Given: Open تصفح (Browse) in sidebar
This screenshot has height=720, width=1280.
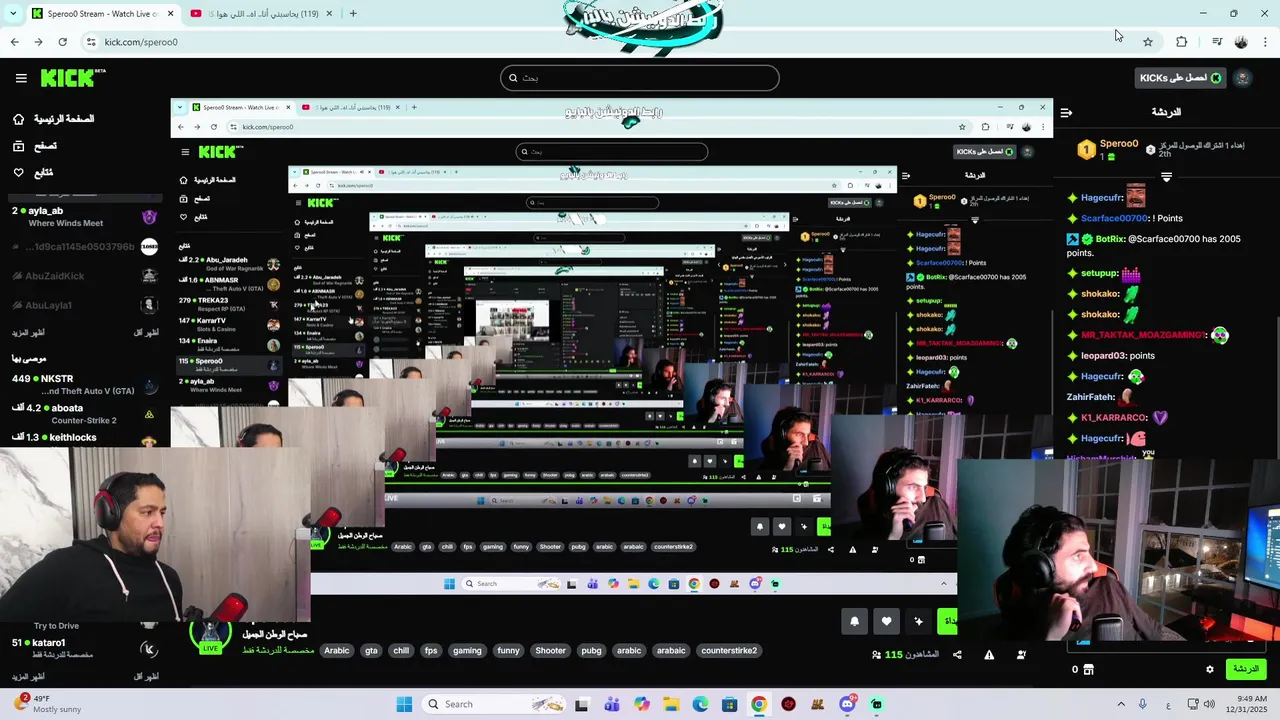Looking at the screenshot, I should tap(35, 146).
